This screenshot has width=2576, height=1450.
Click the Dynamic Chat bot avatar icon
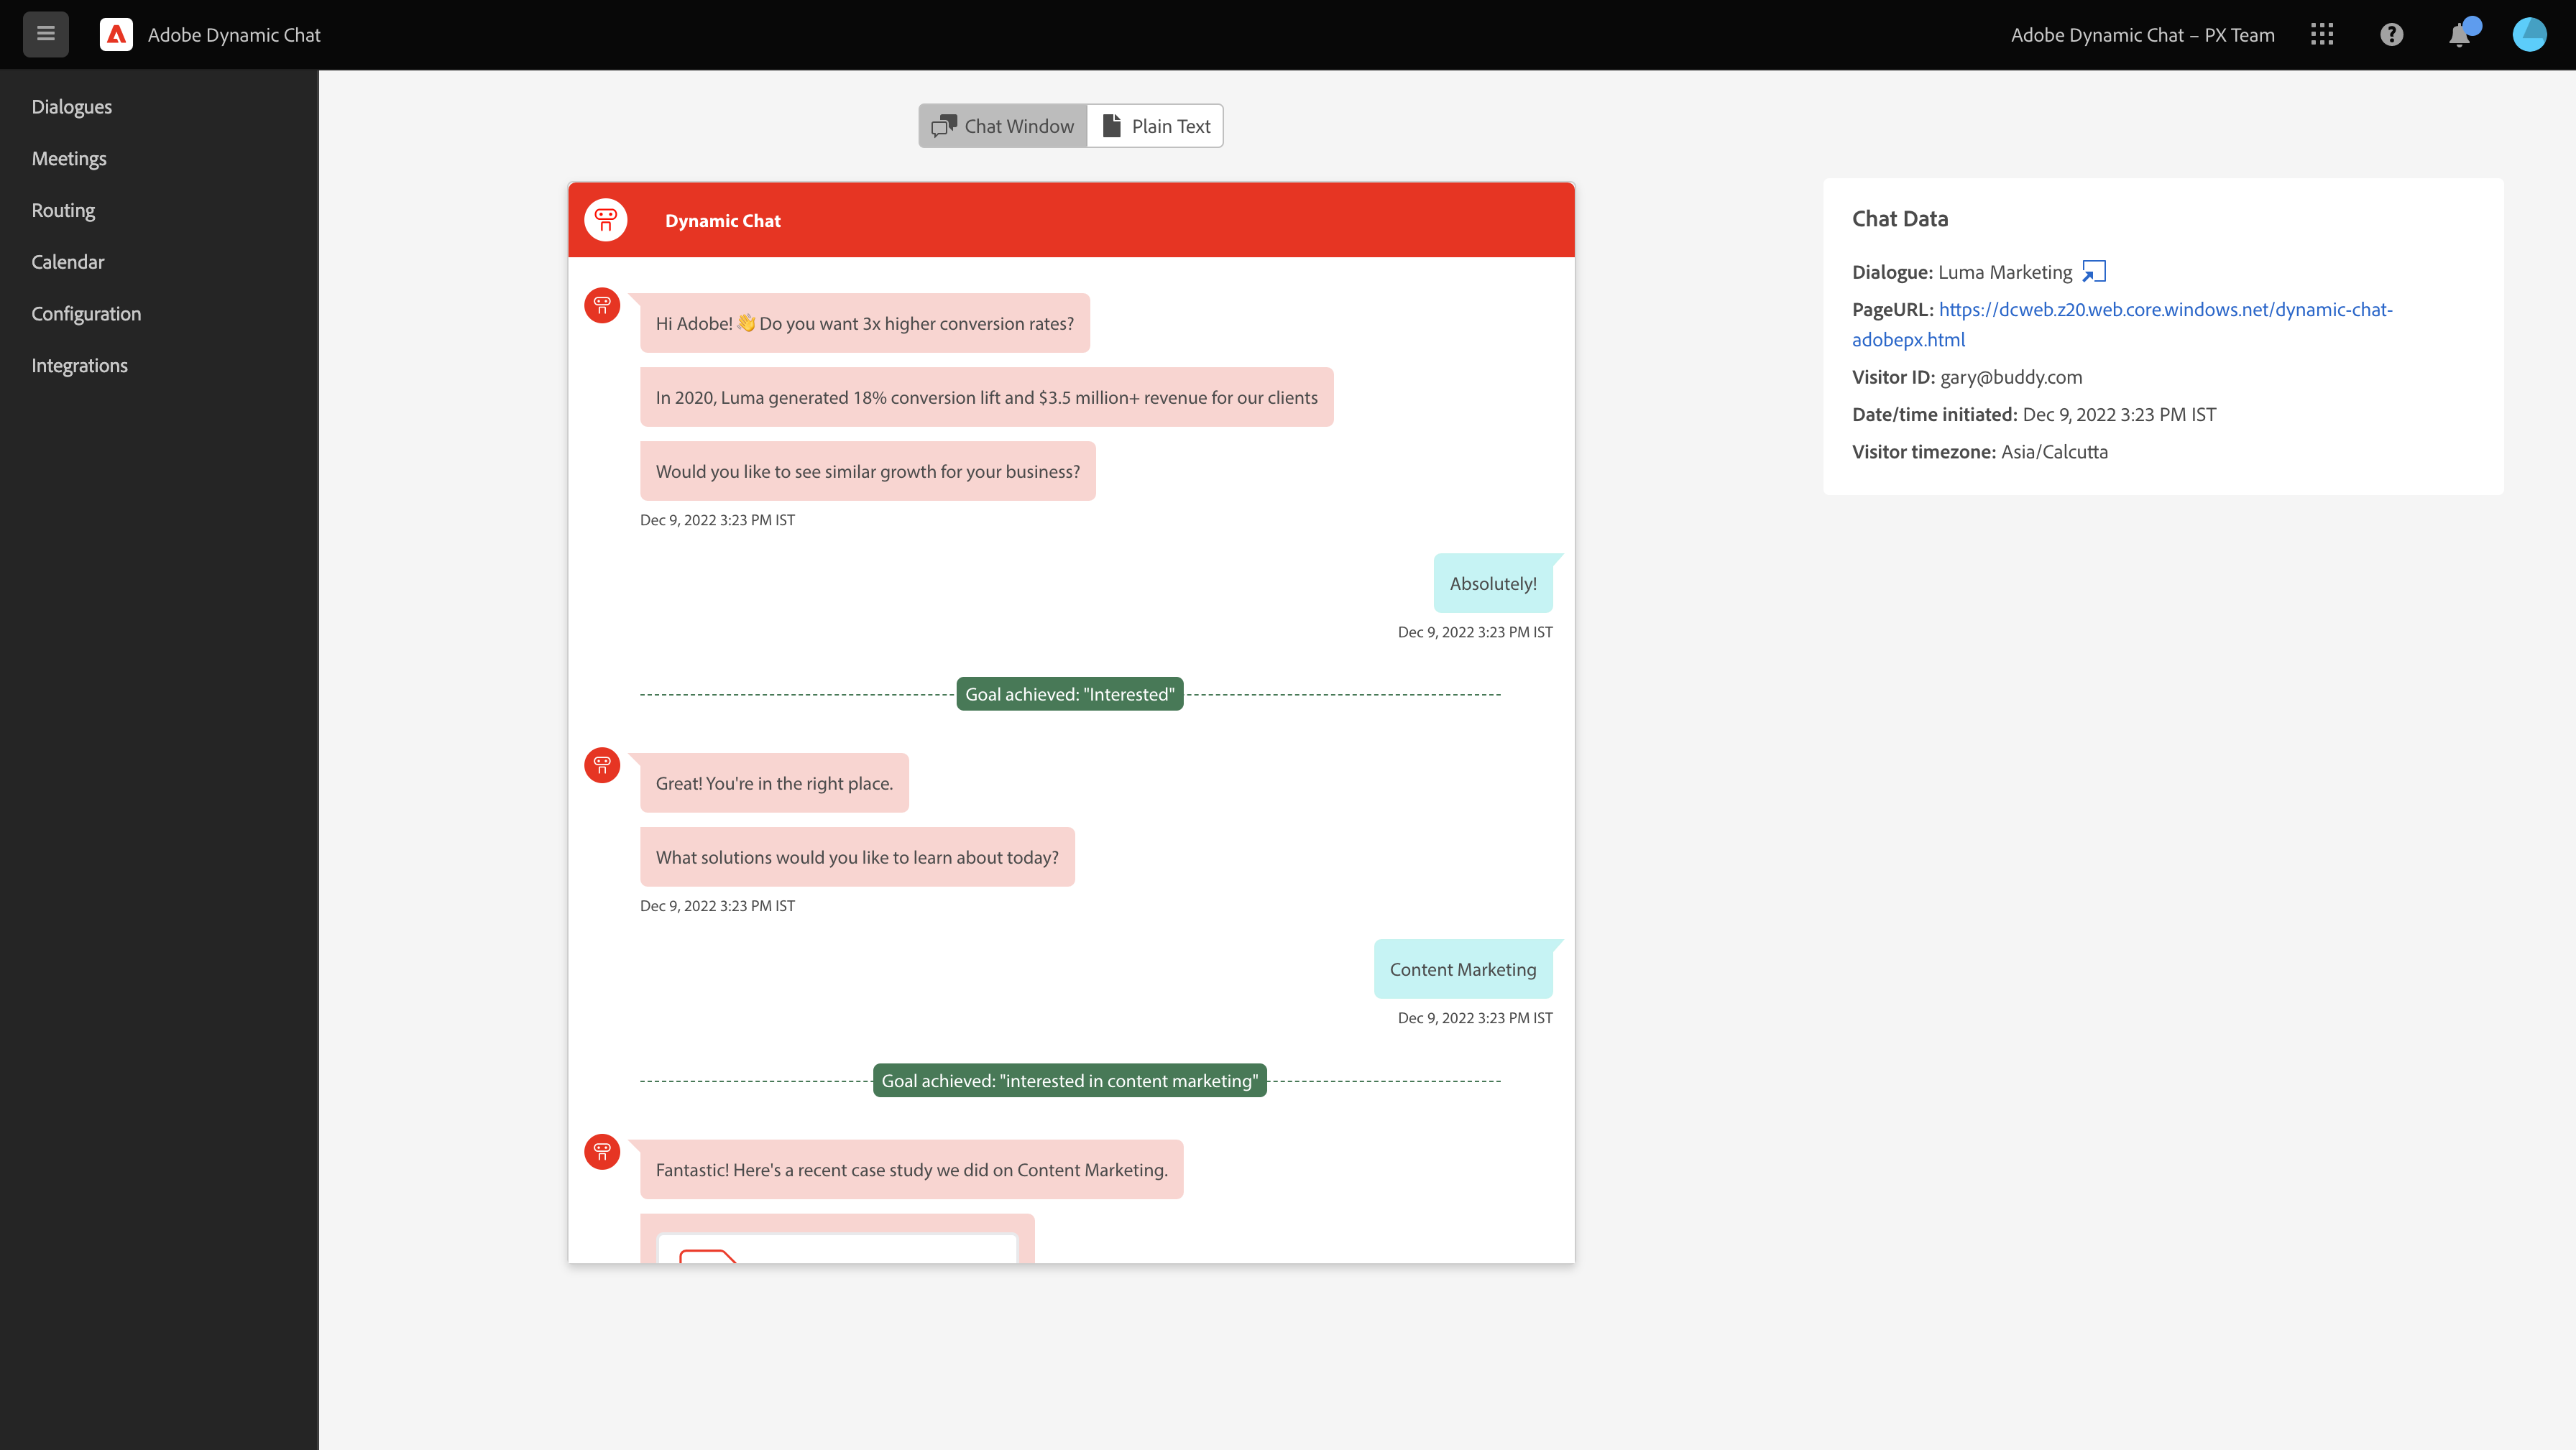coord(606,219)
